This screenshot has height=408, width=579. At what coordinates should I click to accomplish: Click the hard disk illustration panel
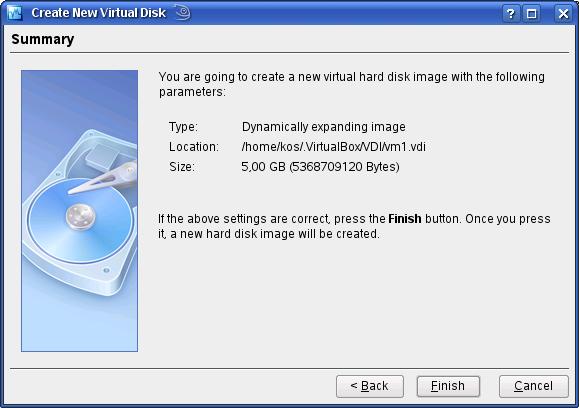point(79,211)
